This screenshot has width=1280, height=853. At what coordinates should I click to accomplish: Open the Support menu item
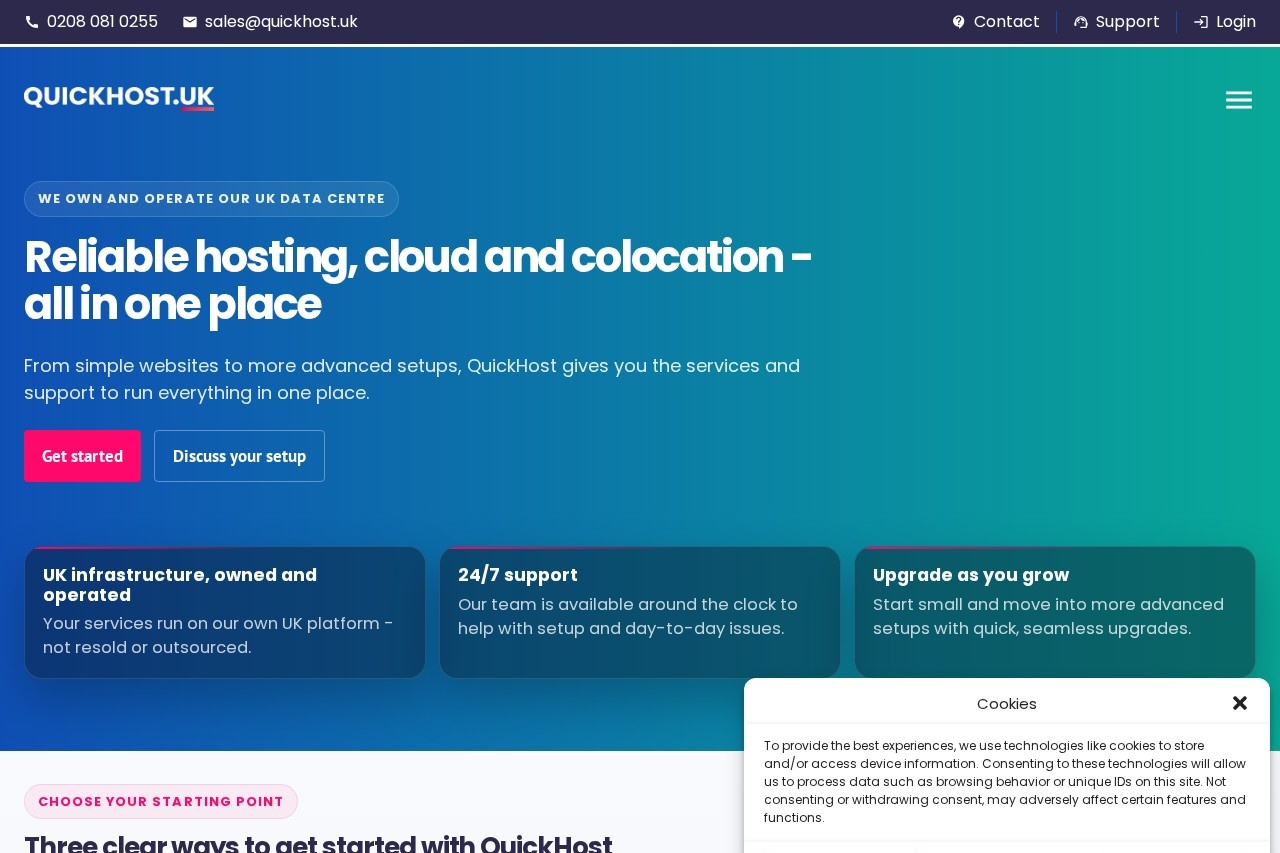1127,21
